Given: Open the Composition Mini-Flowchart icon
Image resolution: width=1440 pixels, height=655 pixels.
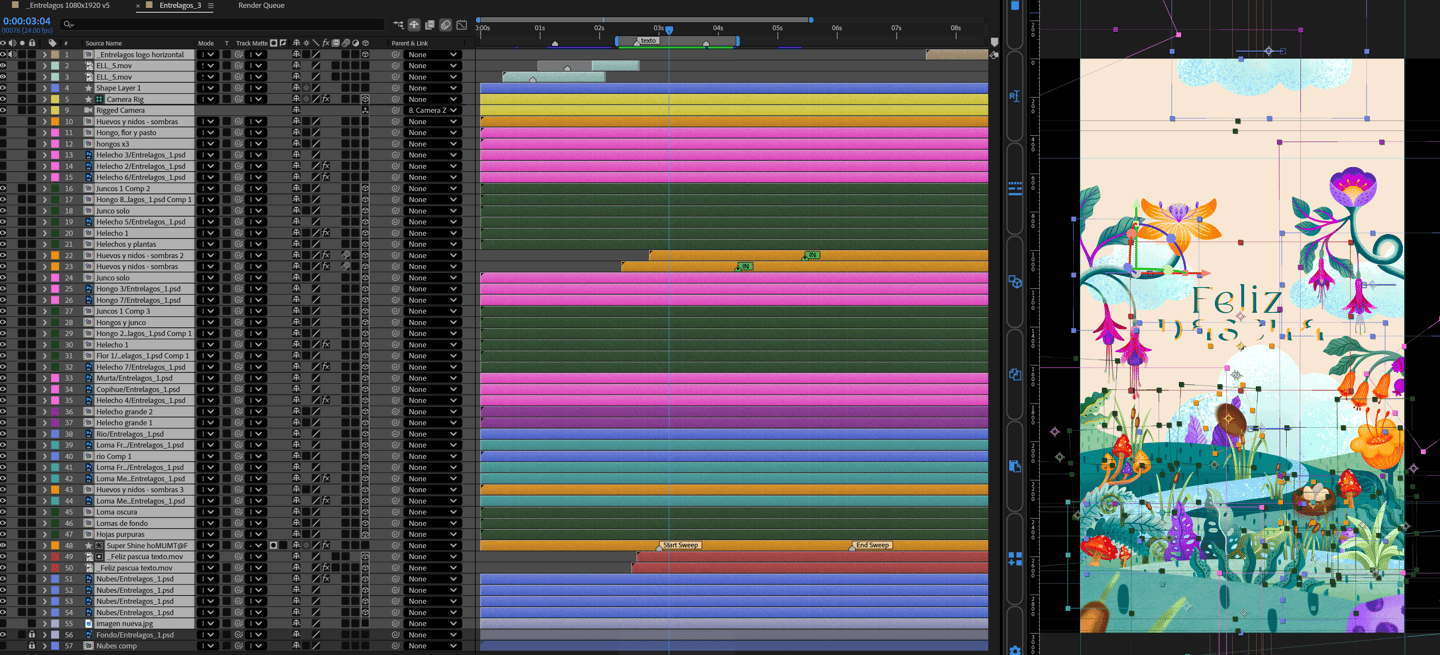Looking at the screenshot, I should pos(398,24).
